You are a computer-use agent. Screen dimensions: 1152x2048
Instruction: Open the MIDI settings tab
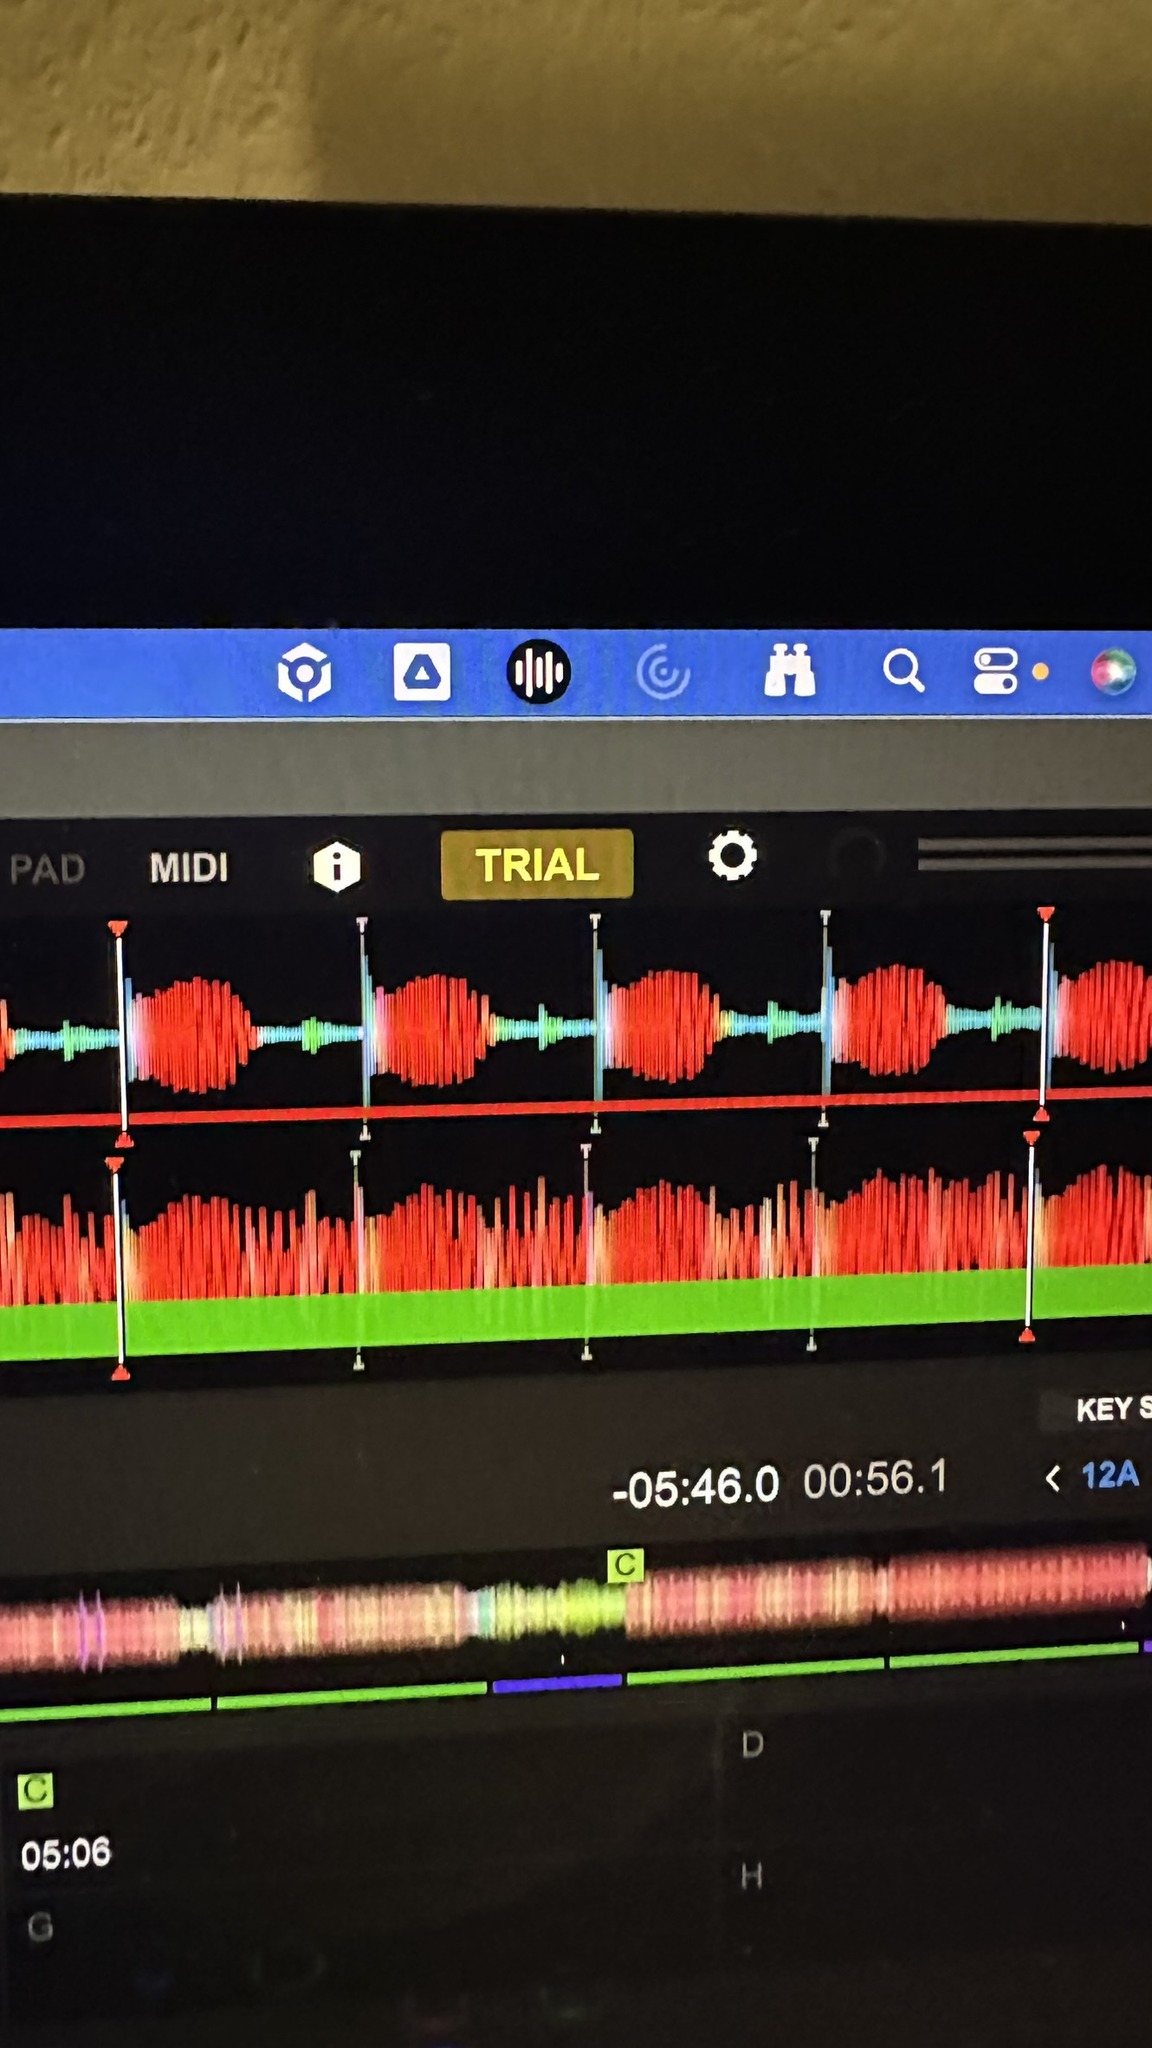tap(189, 867)
